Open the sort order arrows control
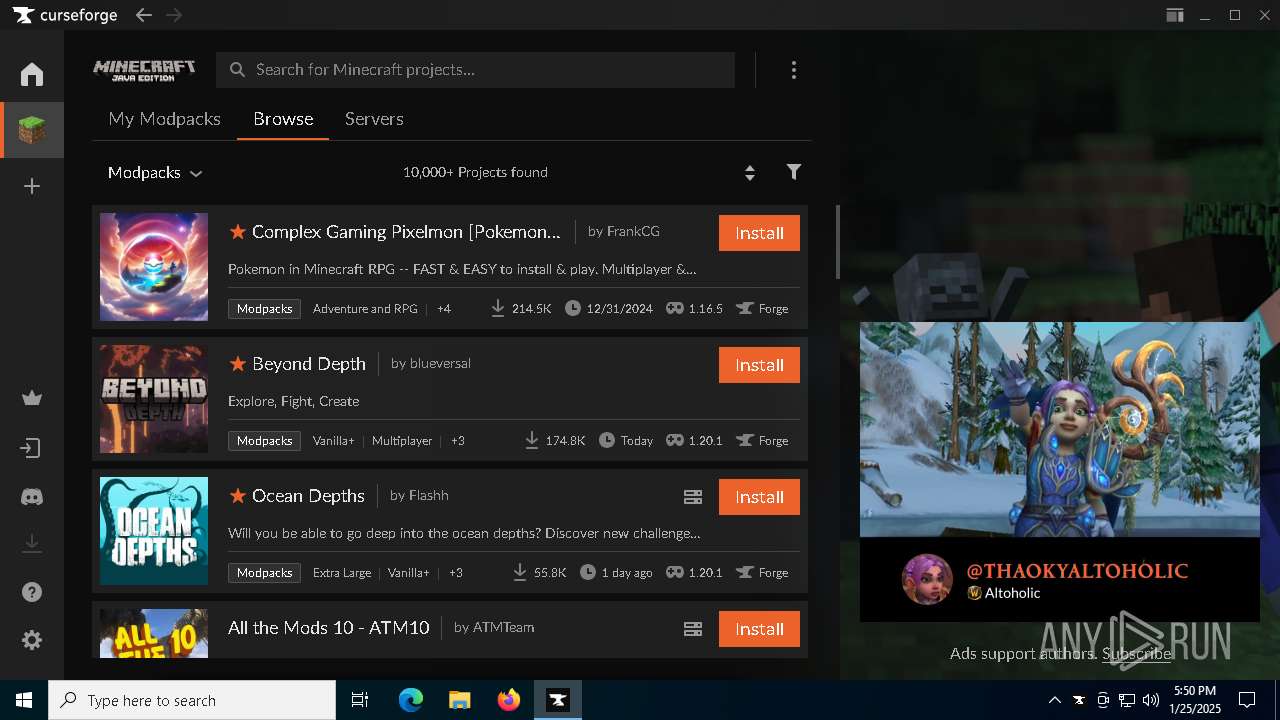This screenshot has height=720, width=1280. click(749, 172)
